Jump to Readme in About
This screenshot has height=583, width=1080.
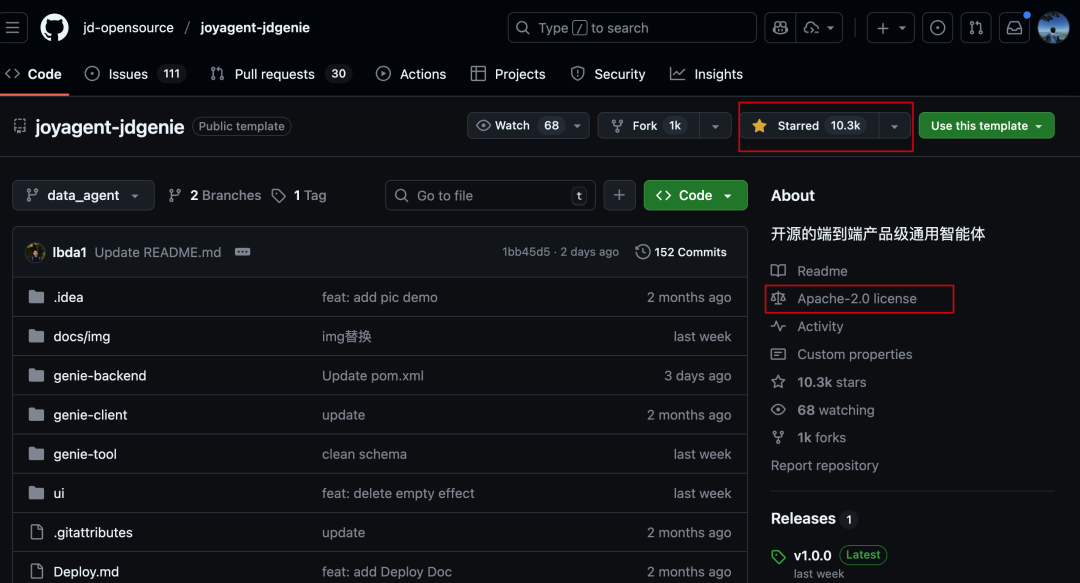pyautogui.click(x=809, y=271)
